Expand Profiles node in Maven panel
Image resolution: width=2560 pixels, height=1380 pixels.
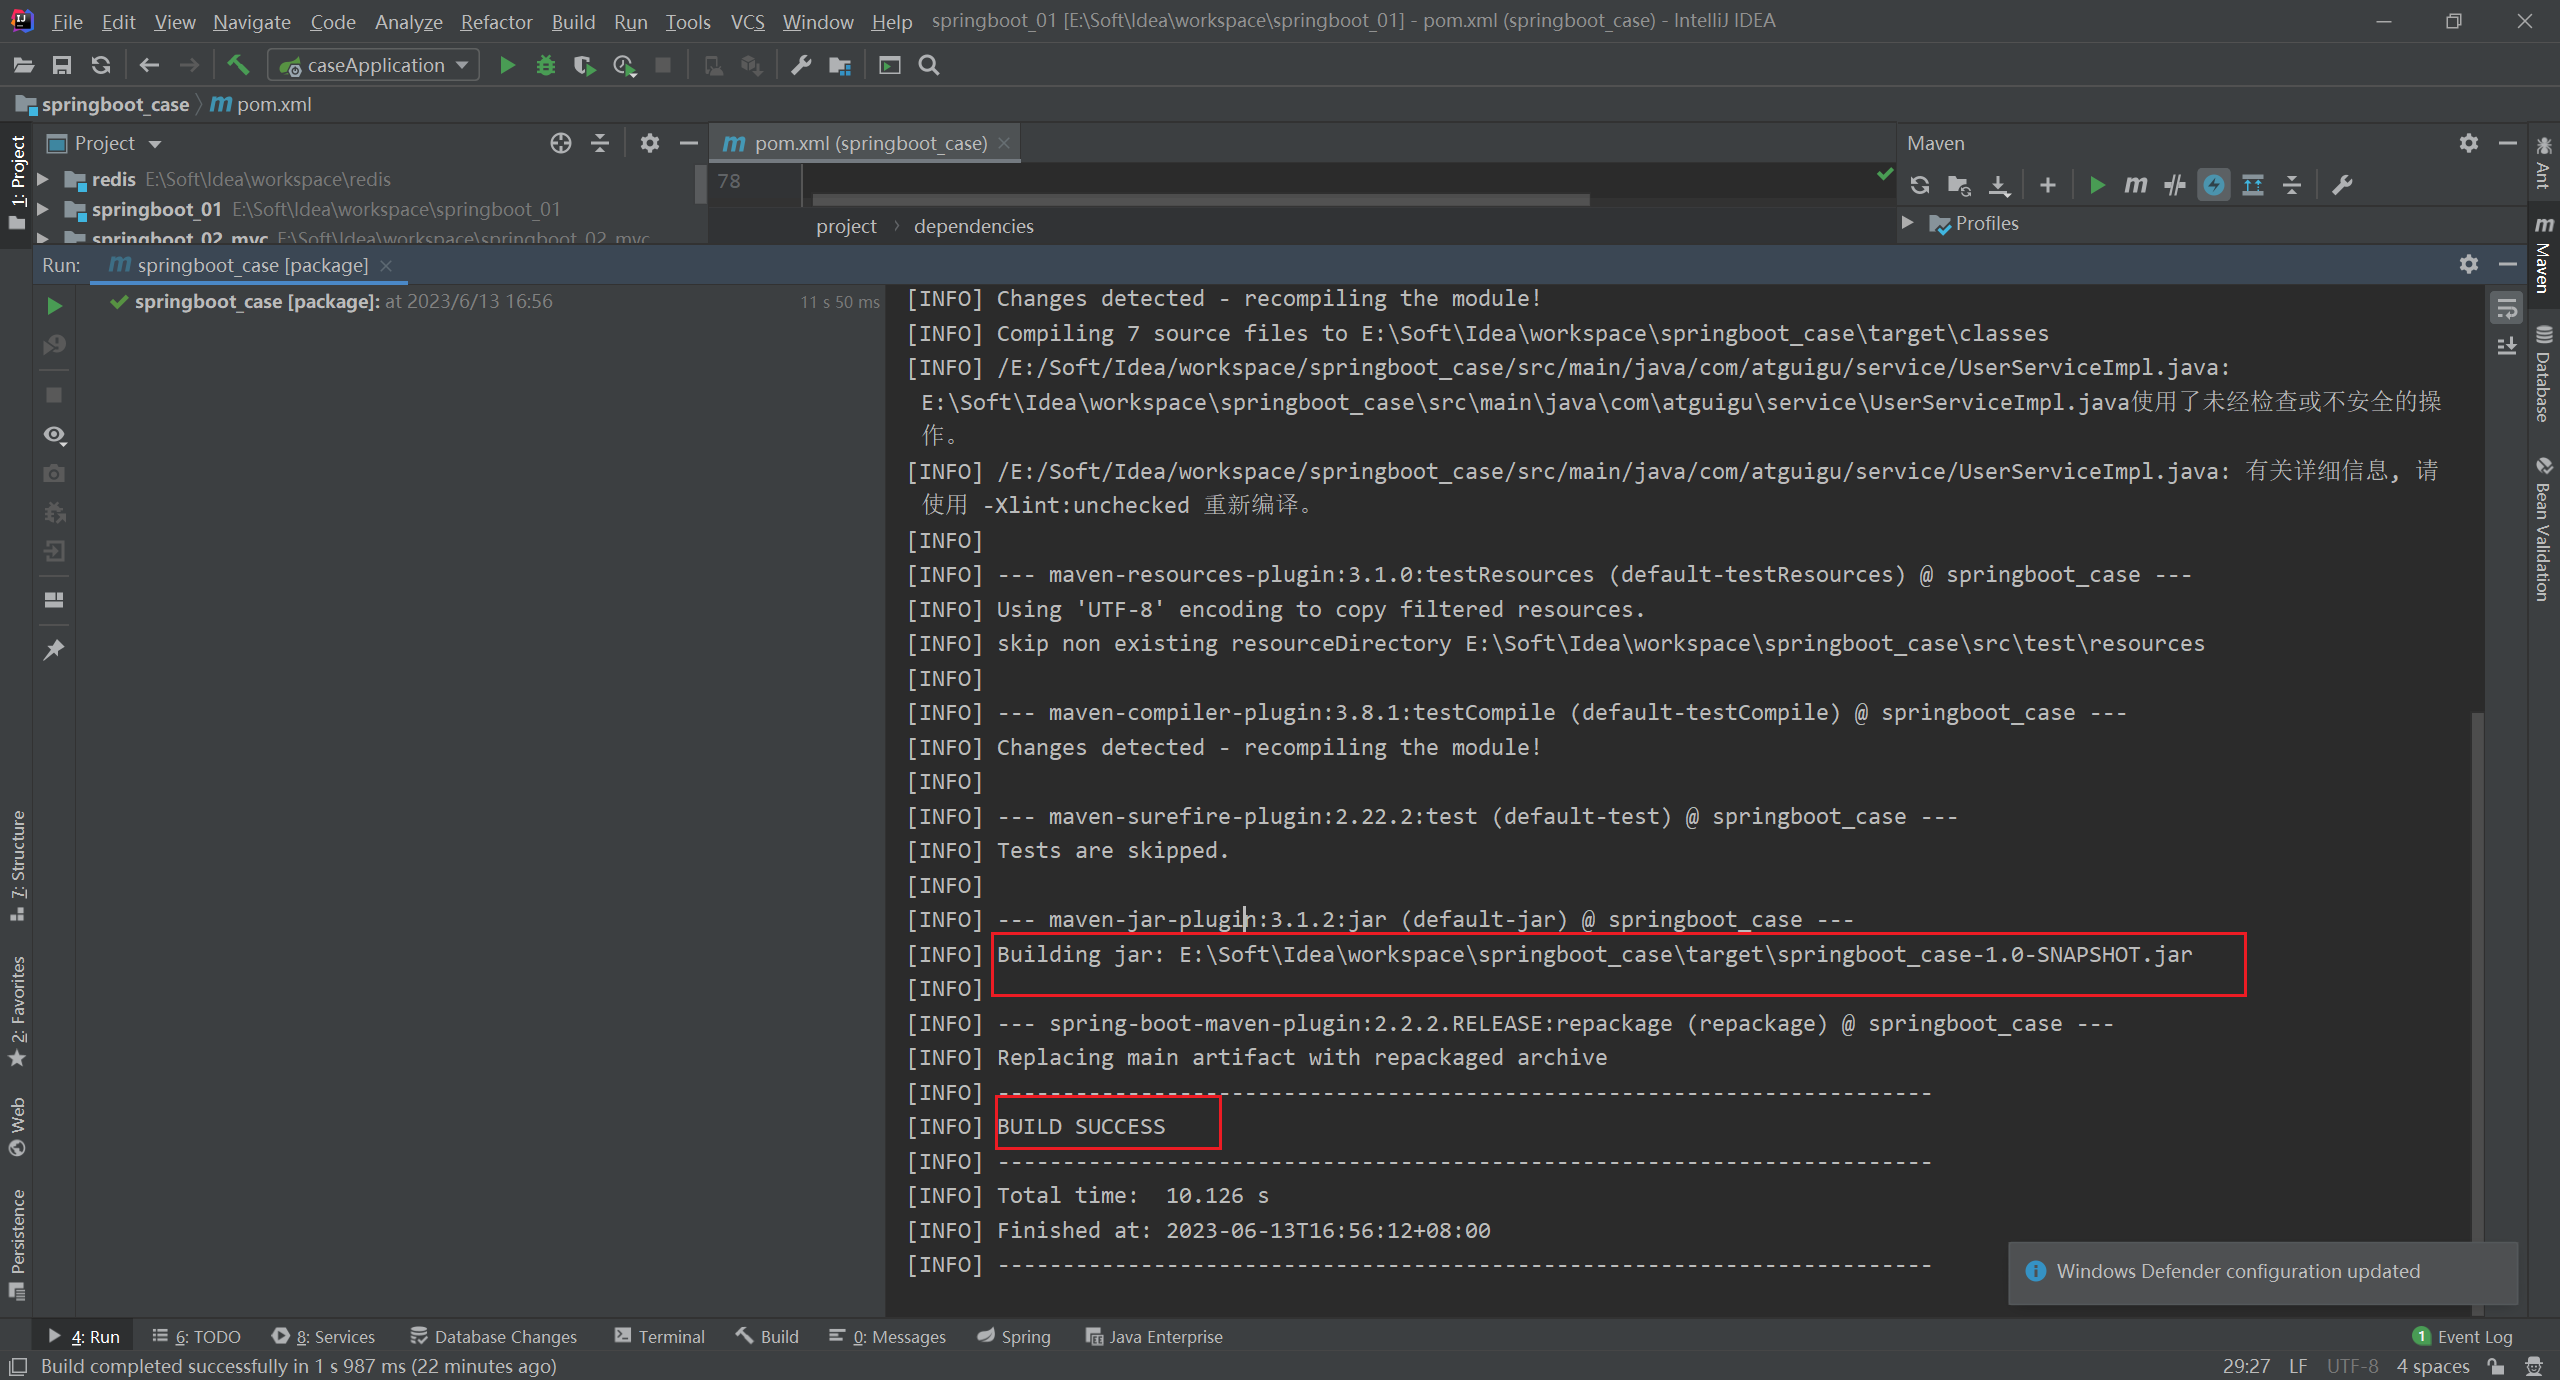1908,223
